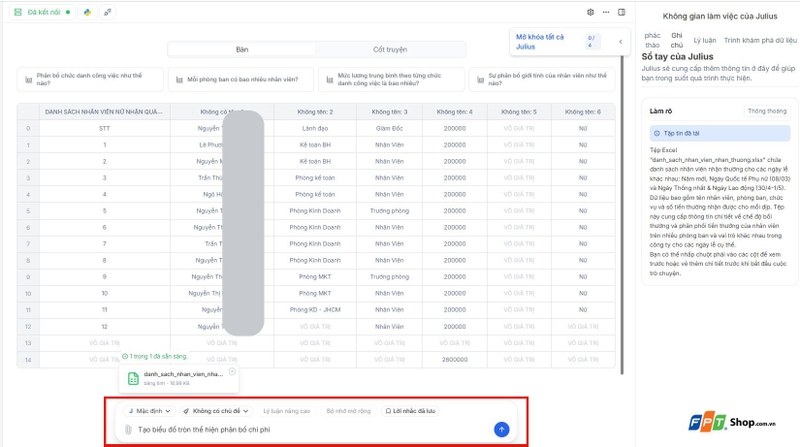
Task: Open the three-dot more options menu
Action: pyautogui.click(x=606, y=12)
